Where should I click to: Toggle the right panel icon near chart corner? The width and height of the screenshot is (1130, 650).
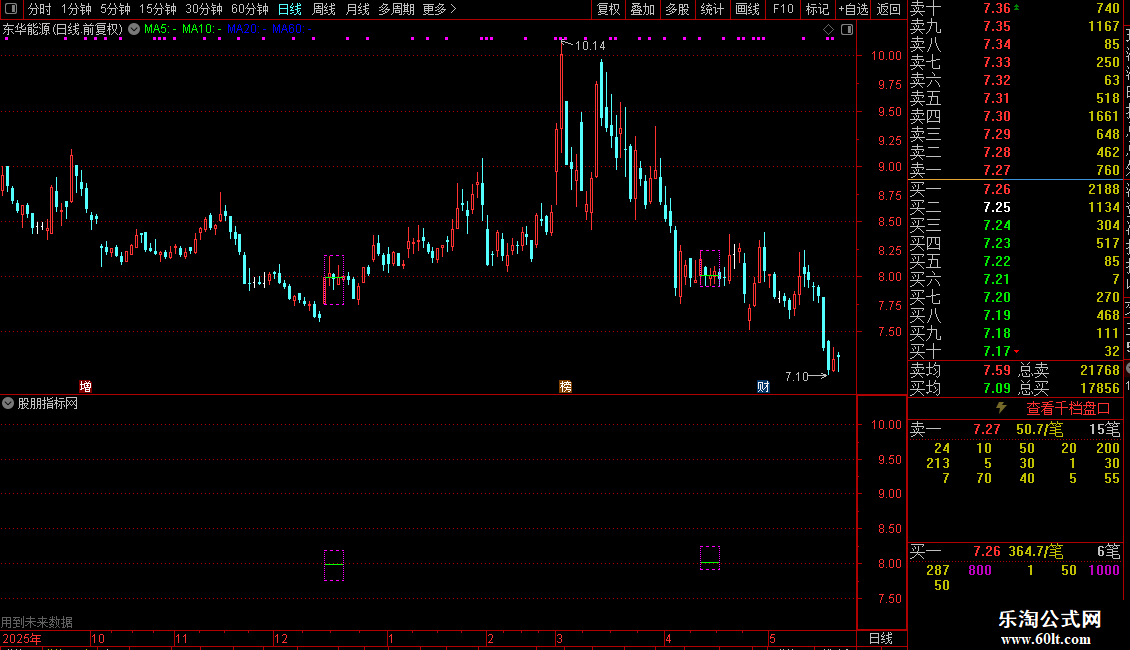click(847, 30)
